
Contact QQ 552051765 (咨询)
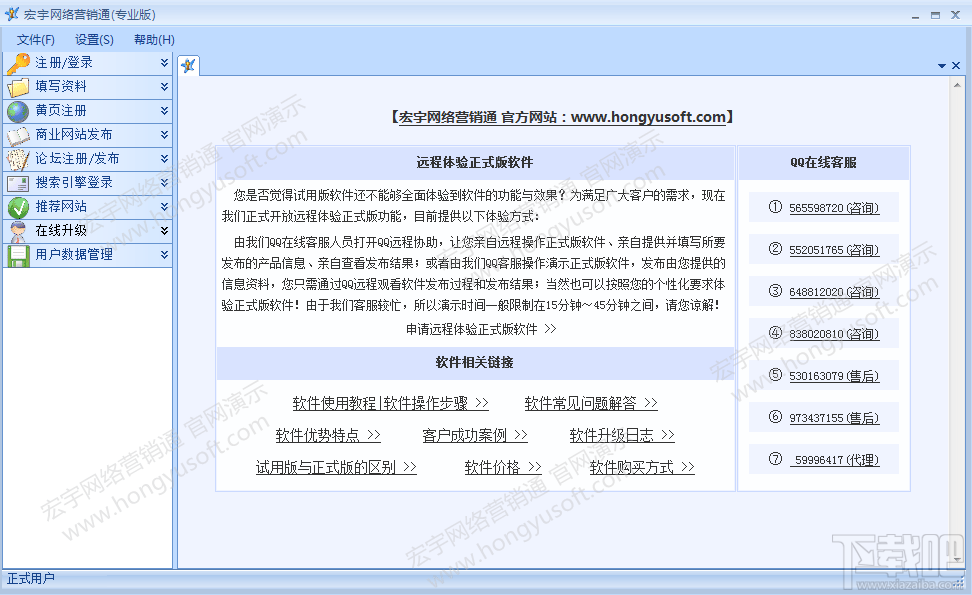coord(834,250)
